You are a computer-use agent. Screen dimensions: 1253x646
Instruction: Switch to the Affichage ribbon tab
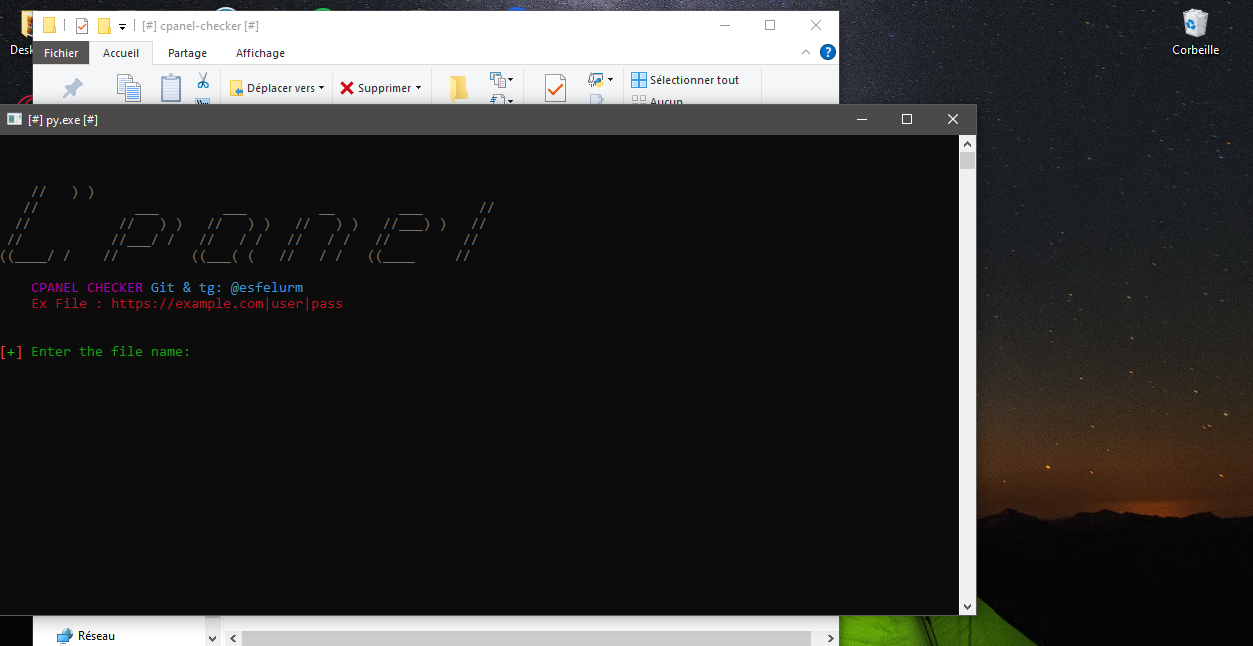tap(260, 53)
